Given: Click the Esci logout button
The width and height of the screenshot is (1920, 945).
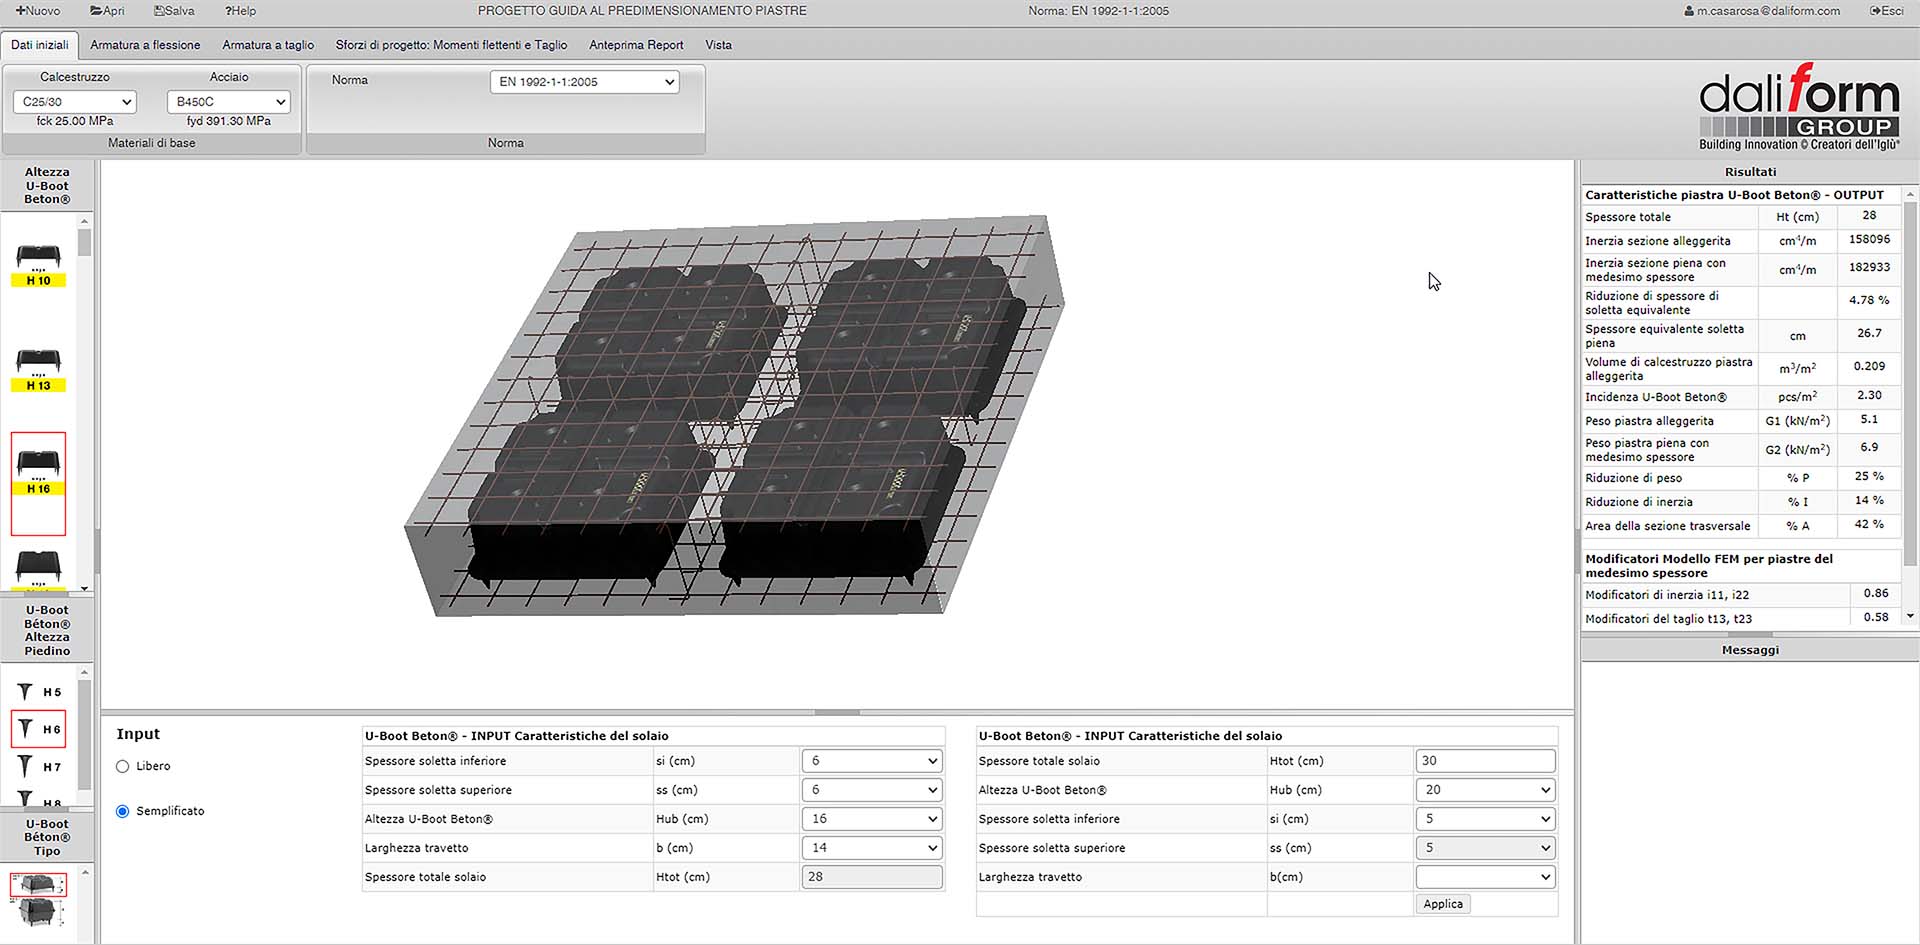Looking at the screenshot, I should coord(1886,11).
